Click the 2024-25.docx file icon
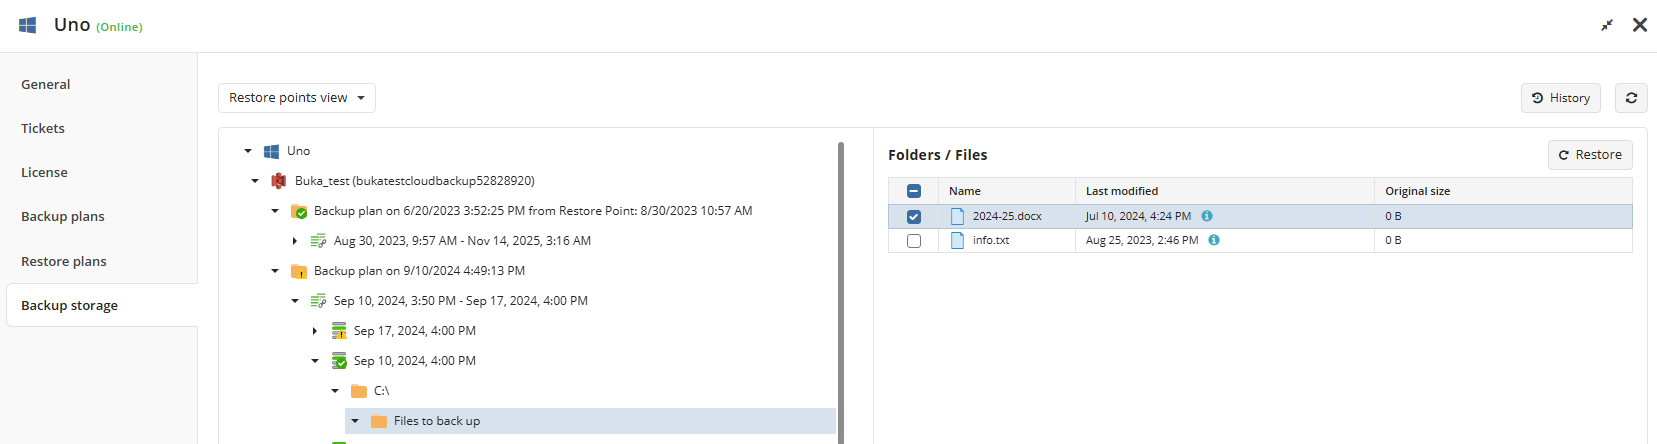Image resolution: width=1657 pixels, height=444 pixels. 957,216
